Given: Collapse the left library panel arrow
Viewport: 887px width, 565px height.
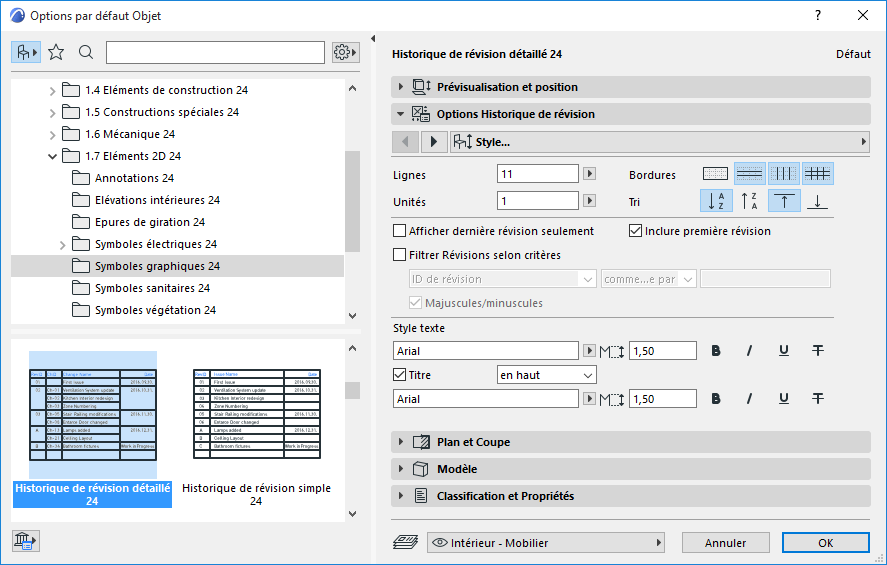Looking at the screenshot, I should (373, 39).
